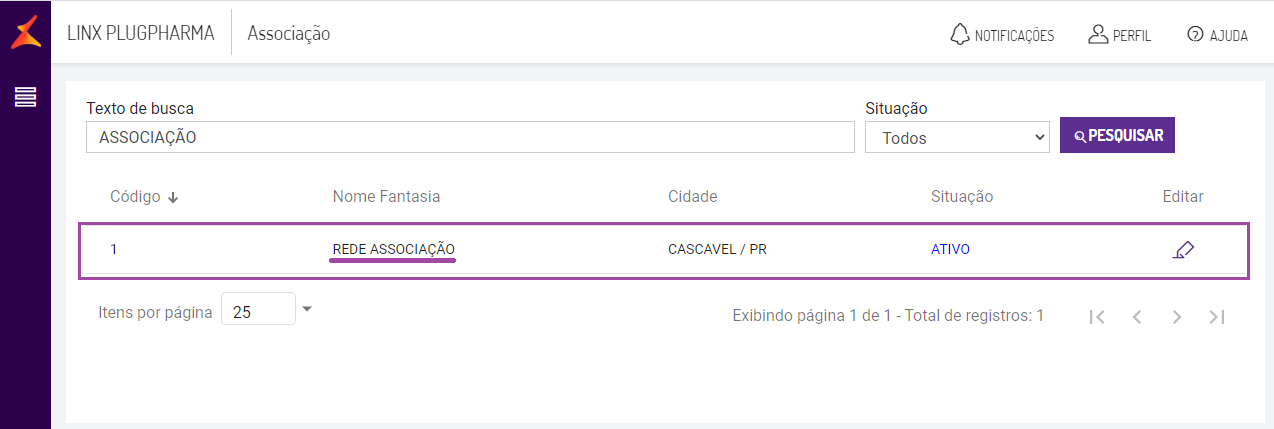Go to the previous results page

(1137, 317)
